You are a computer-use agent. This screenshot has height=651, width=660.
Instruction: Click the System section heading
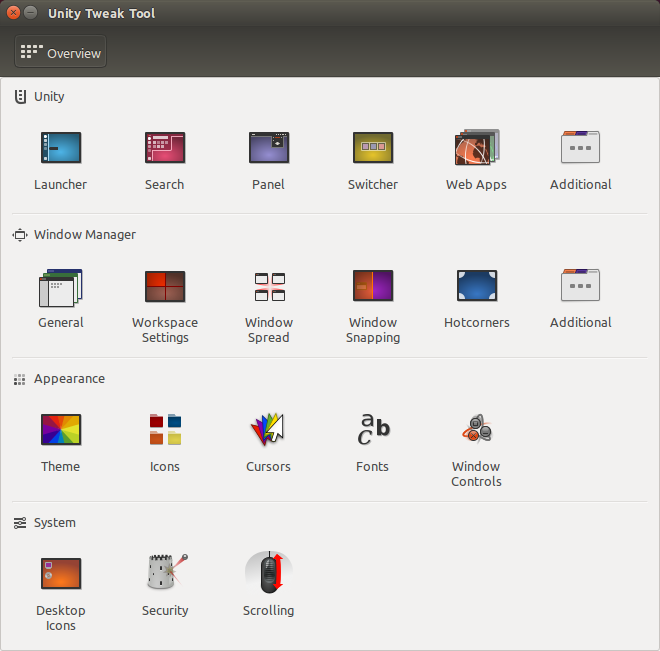click(55, 523)
